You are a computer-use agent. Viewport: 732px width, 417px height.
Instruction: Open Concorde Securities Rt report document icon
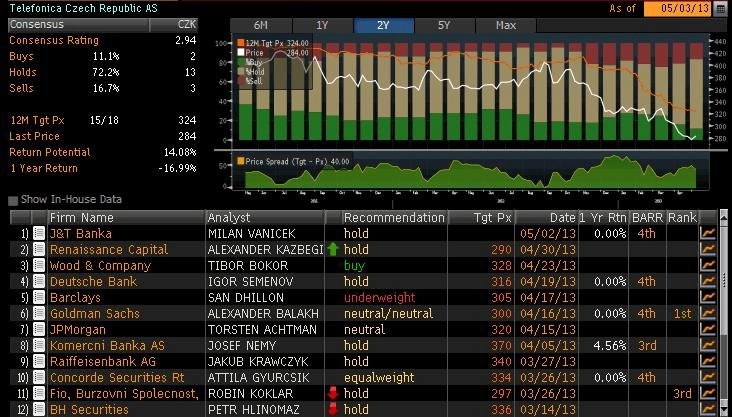pos(39,377)
